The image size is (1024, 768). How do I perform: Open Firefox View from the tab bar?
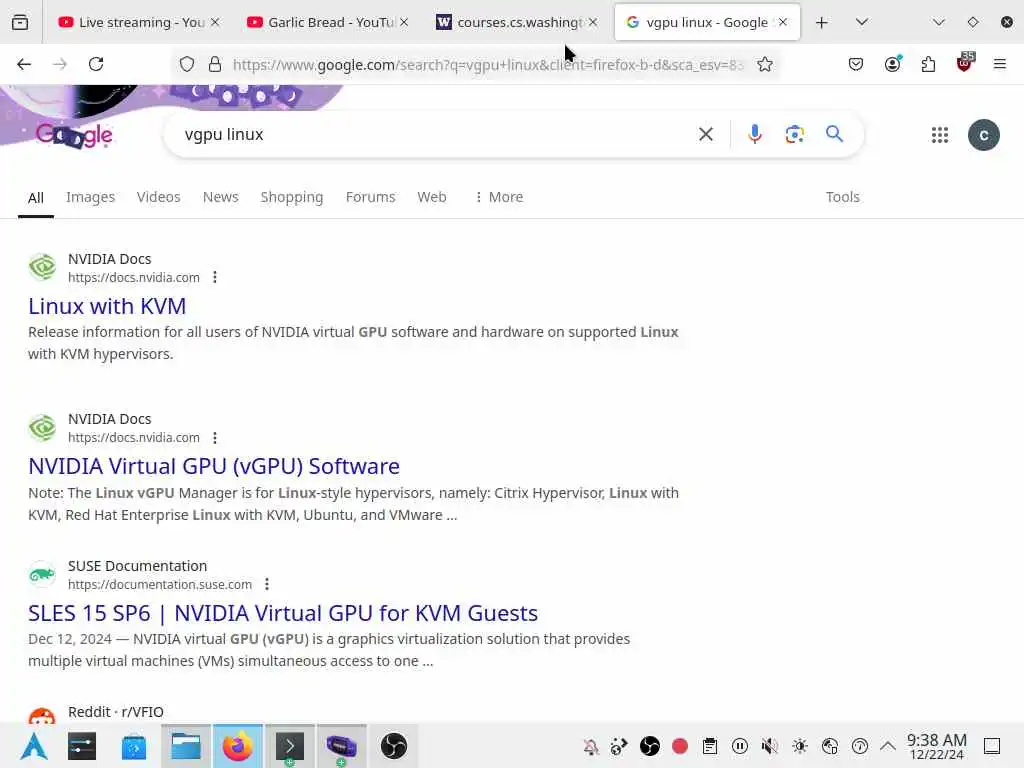pyautogui.click(x=20, y=22)
